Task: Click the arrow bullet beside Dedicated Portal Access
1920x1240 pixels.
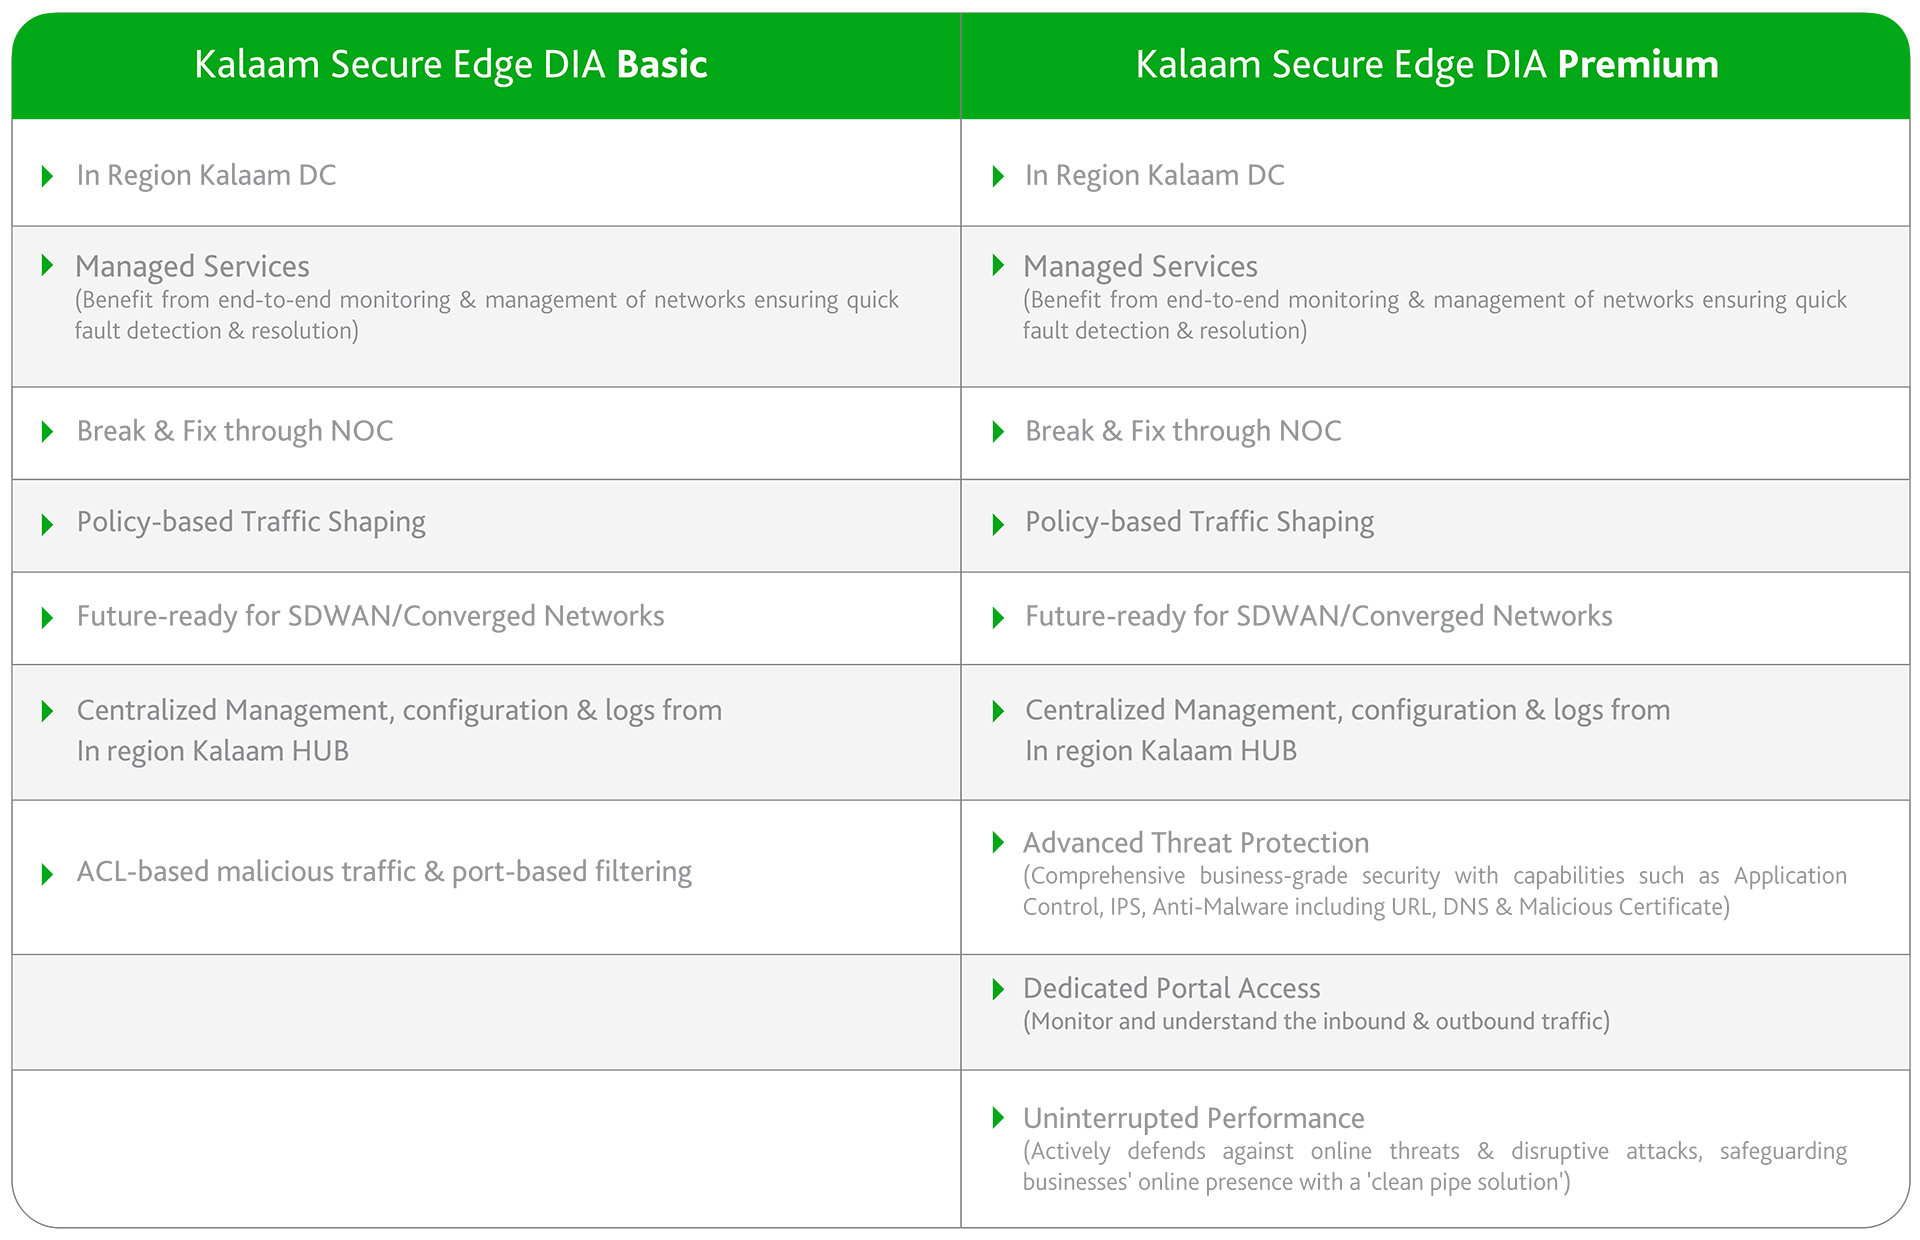Action: point(997,989)
